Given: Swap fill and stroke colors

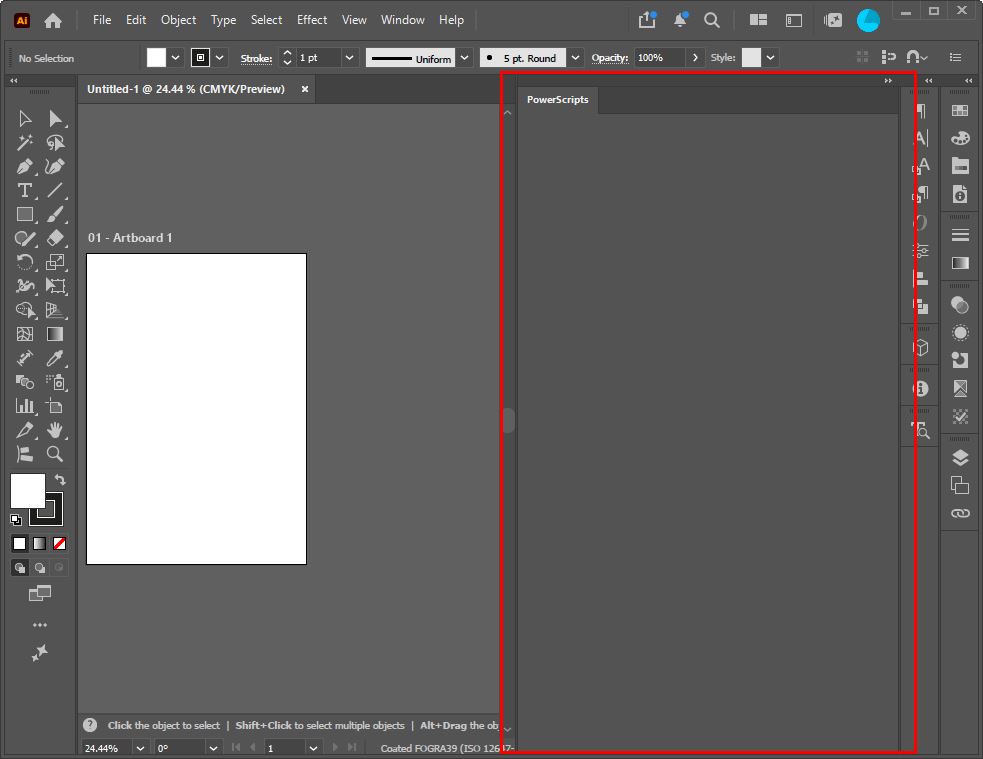Looking at the screenshot, I should (x=60, y=479).
